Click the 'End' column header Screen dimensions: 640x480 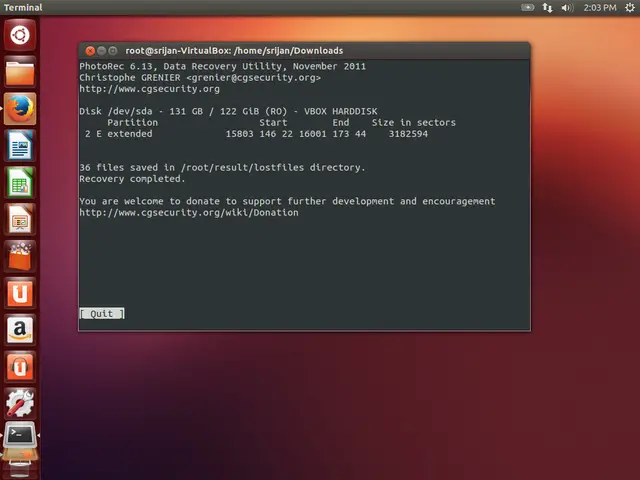click(x=340, y=122)
